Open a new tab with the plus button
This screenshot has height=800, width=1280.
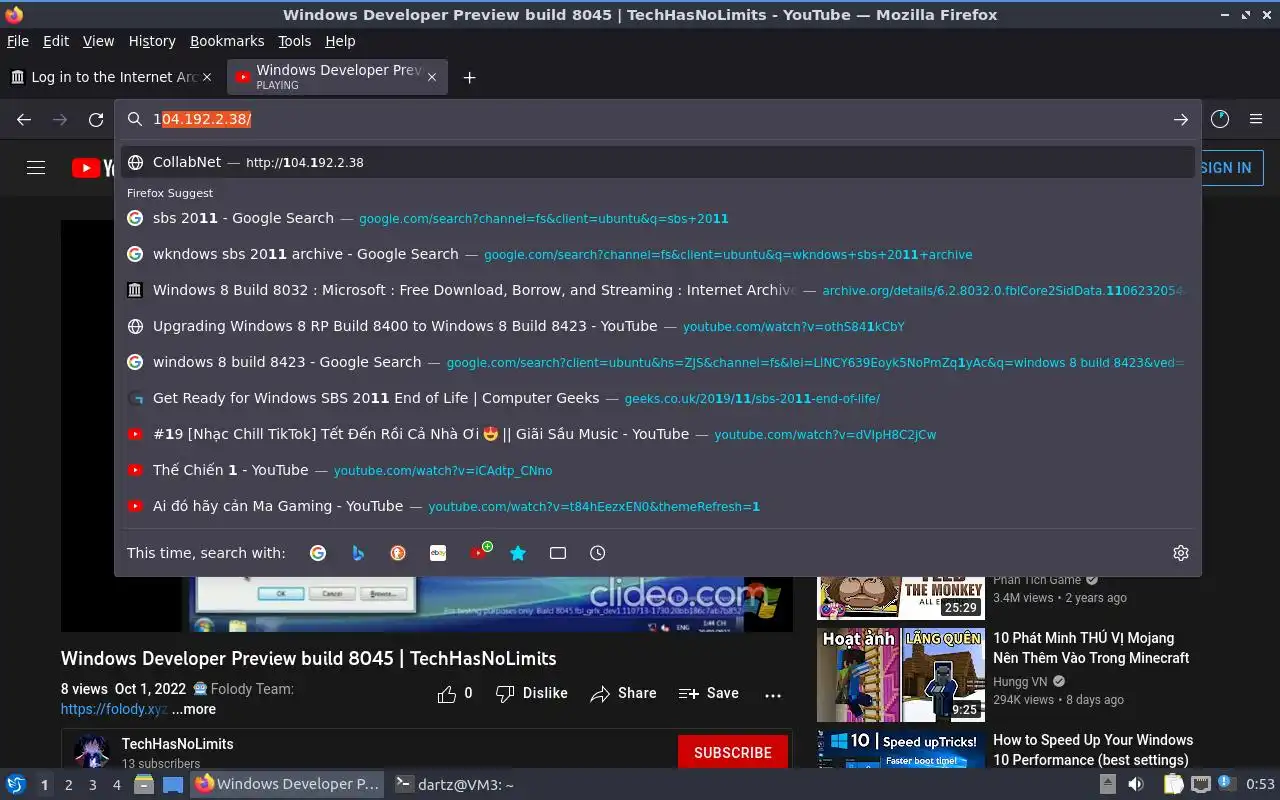tap(469, 77)
